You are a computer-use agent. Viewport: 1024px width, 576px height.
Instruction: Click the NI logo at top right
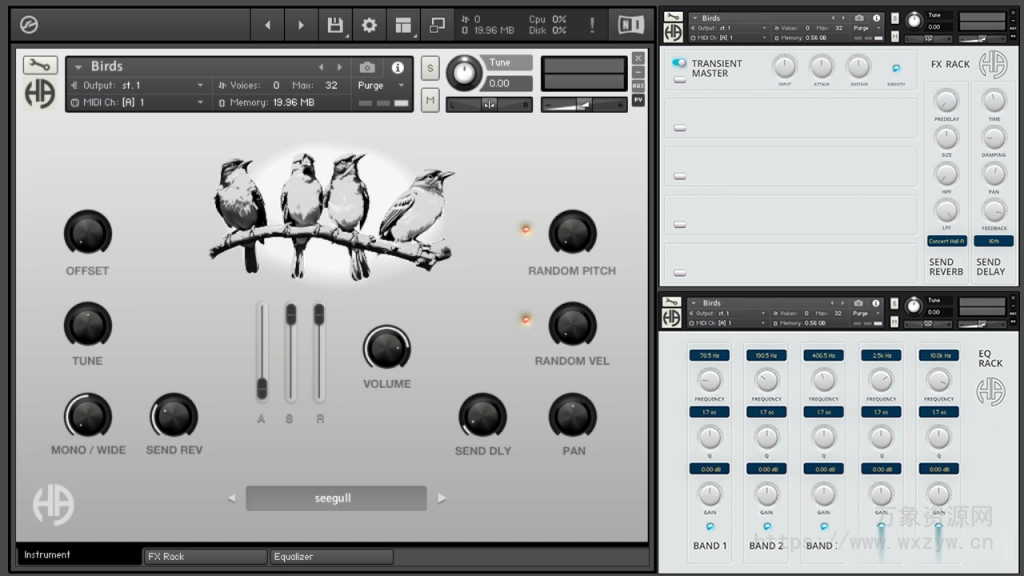pyautogui.click(x=630, y=24)
